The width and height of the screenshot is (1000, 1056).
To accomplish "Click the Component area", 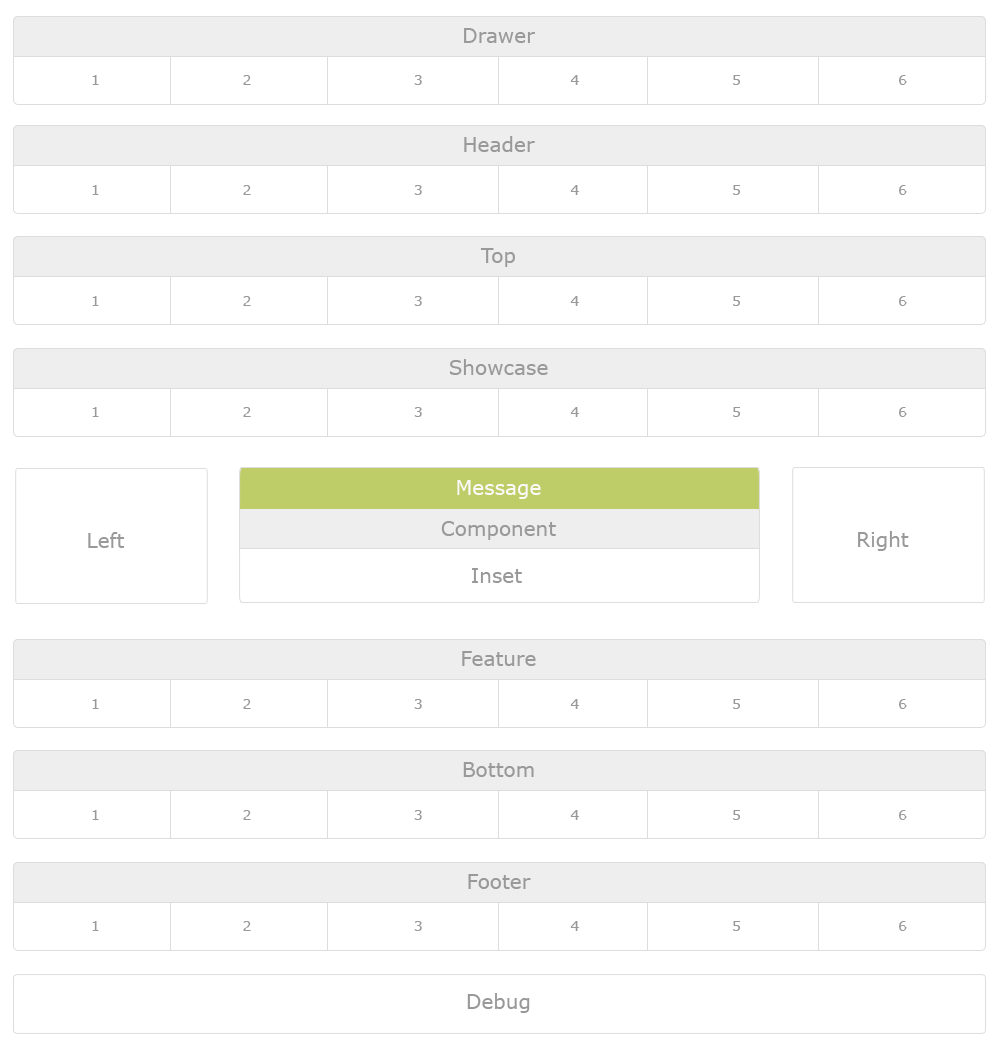I will click(498, 530).
